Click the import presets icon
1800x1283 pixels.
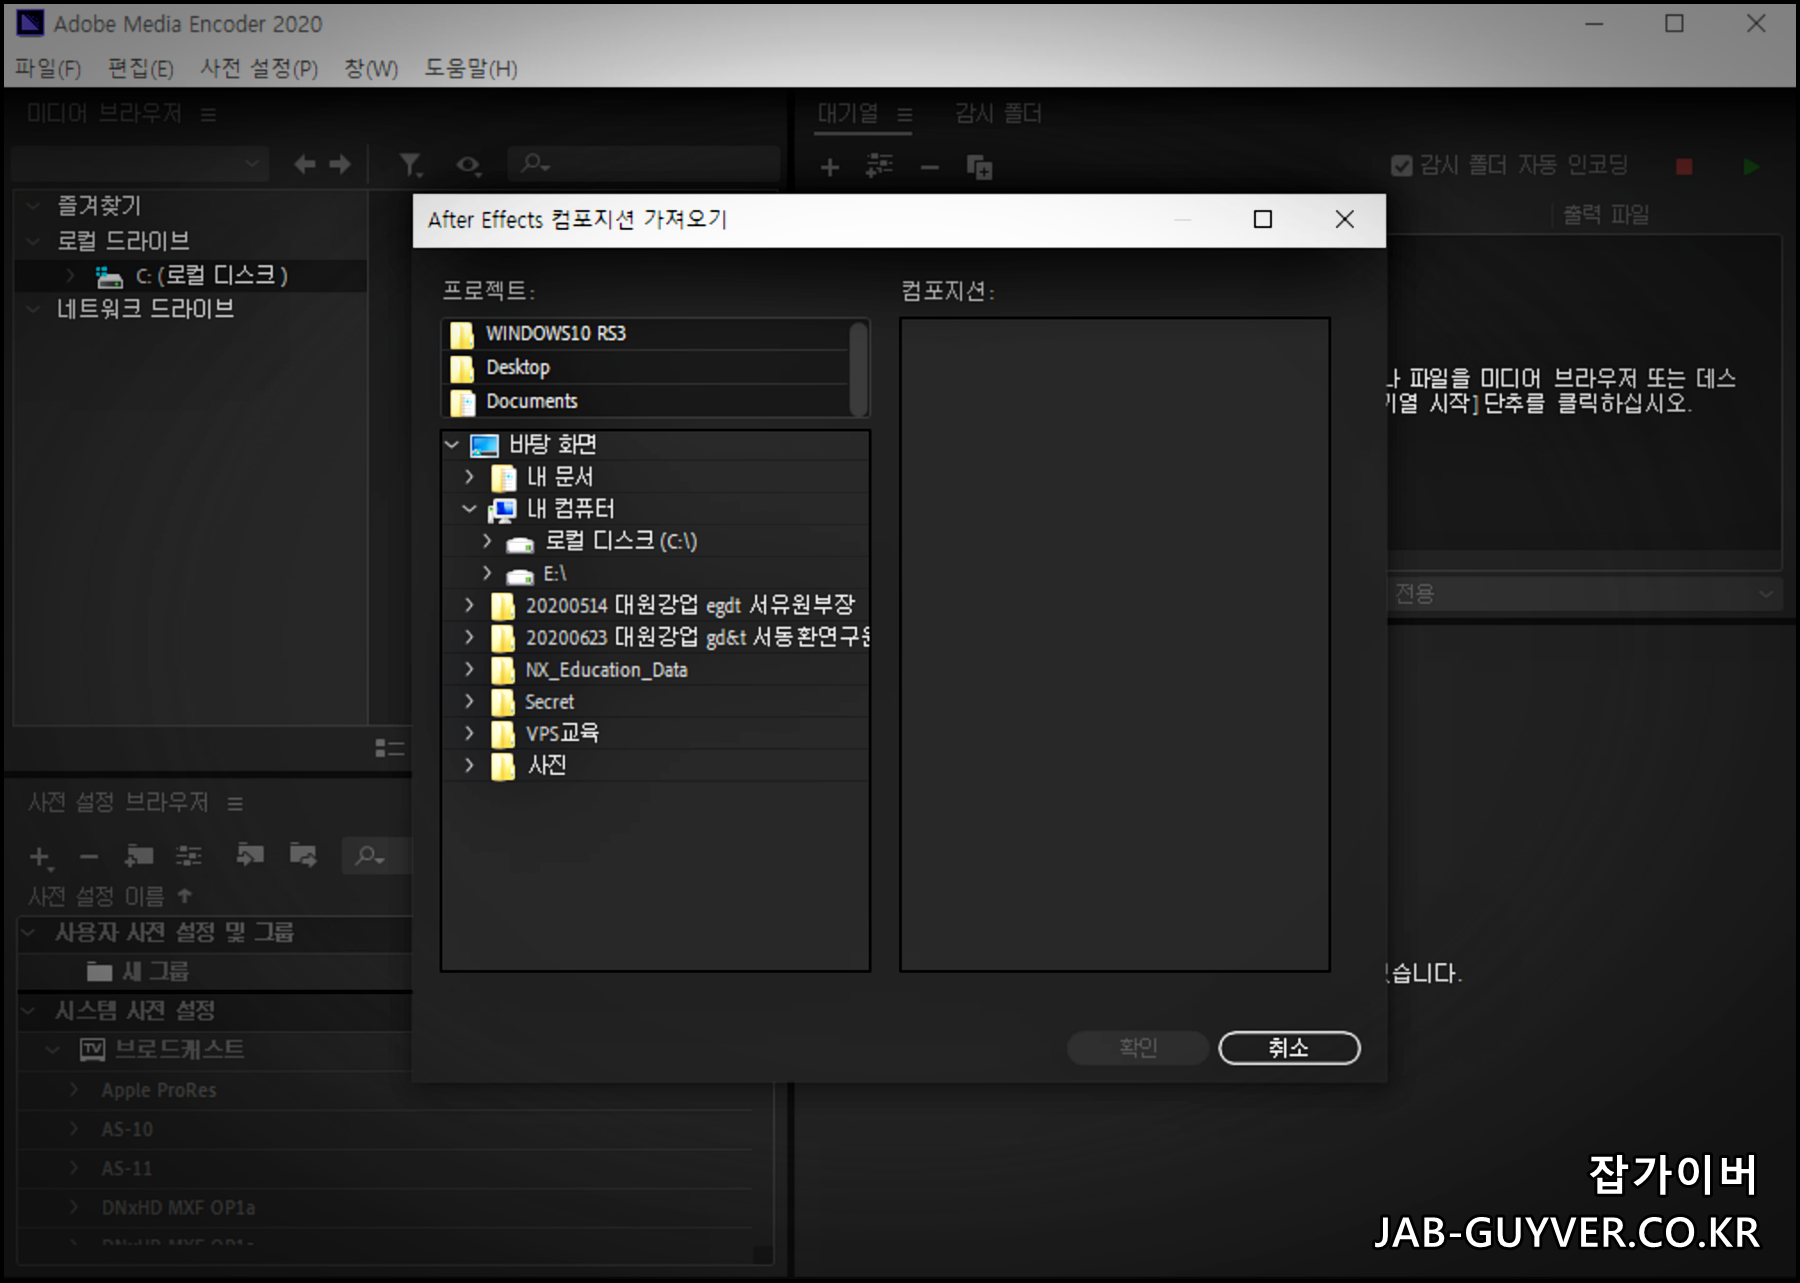tap(250, 854)
